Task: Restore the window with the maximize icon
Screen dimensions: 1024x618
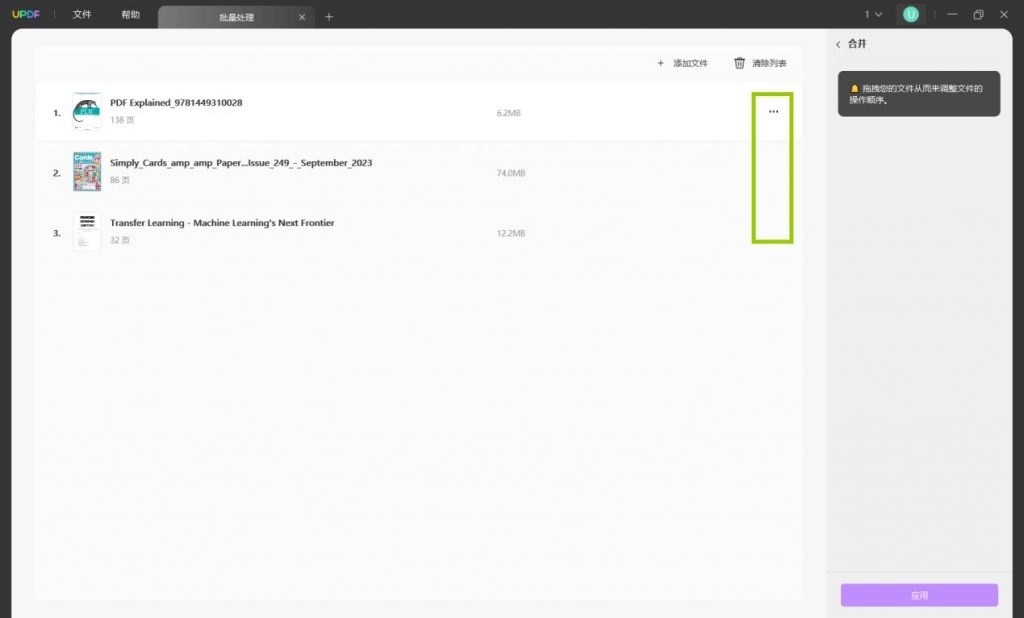Action: pyautogui.click(x=978, y=14)
